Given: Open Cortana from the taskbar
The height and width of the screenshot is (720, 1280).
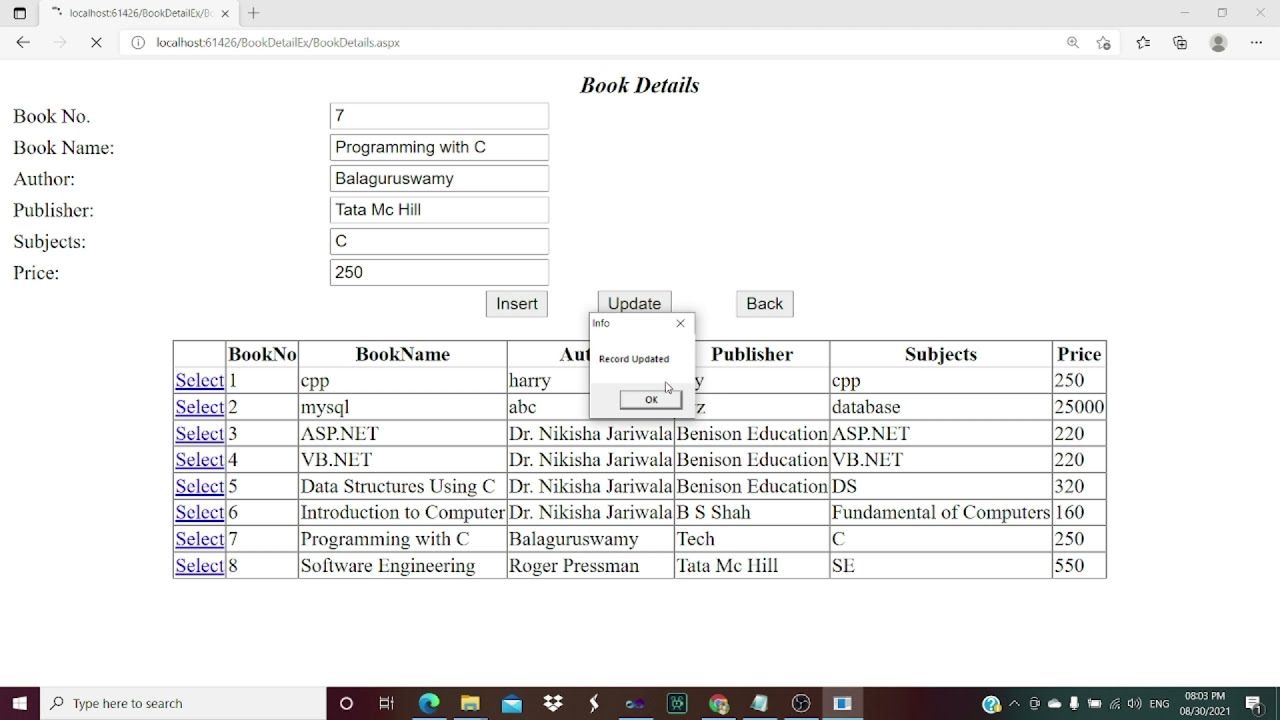Looking at the screenshot, I should click(x=346, y=703).
